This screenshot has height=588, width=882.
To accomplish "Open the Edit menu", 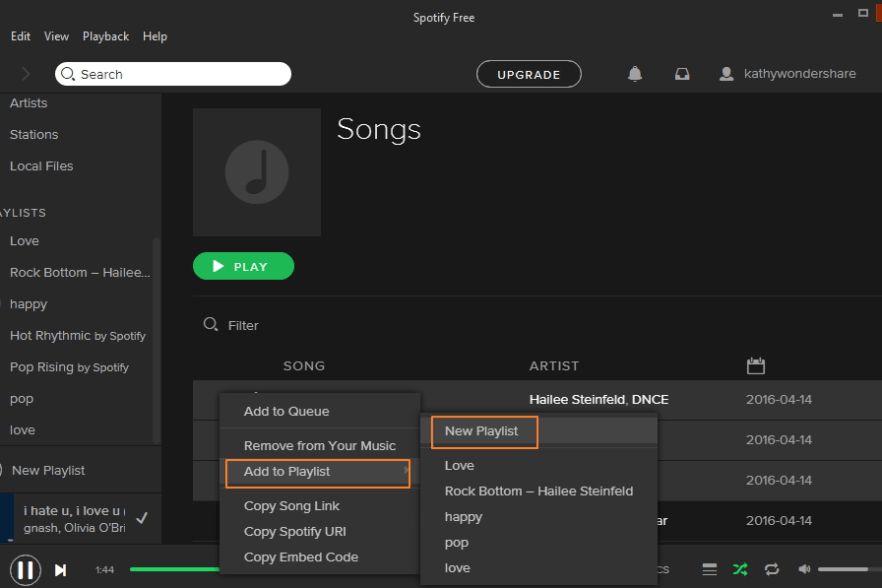I will tap(20, 37).
